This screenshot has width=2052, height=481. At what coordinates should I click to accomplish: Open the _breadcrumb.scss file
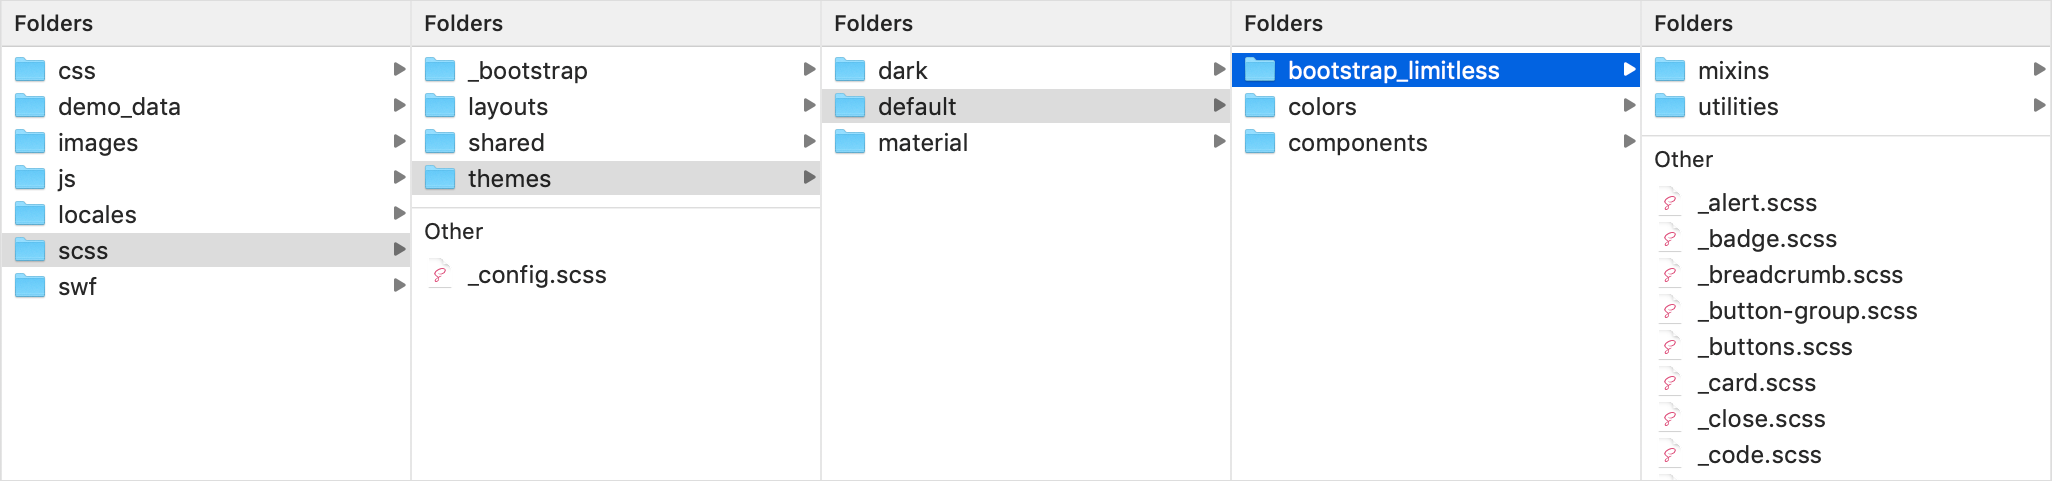(1846, 274)
